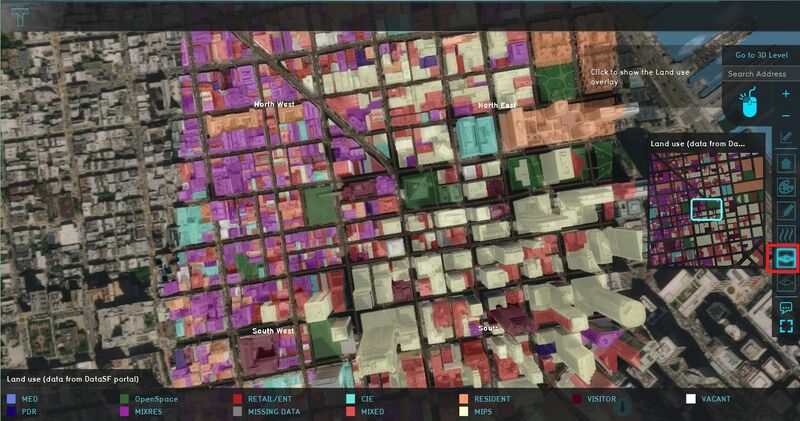Click the North West map label
The image size is (800, 421).
click(274, 104)
